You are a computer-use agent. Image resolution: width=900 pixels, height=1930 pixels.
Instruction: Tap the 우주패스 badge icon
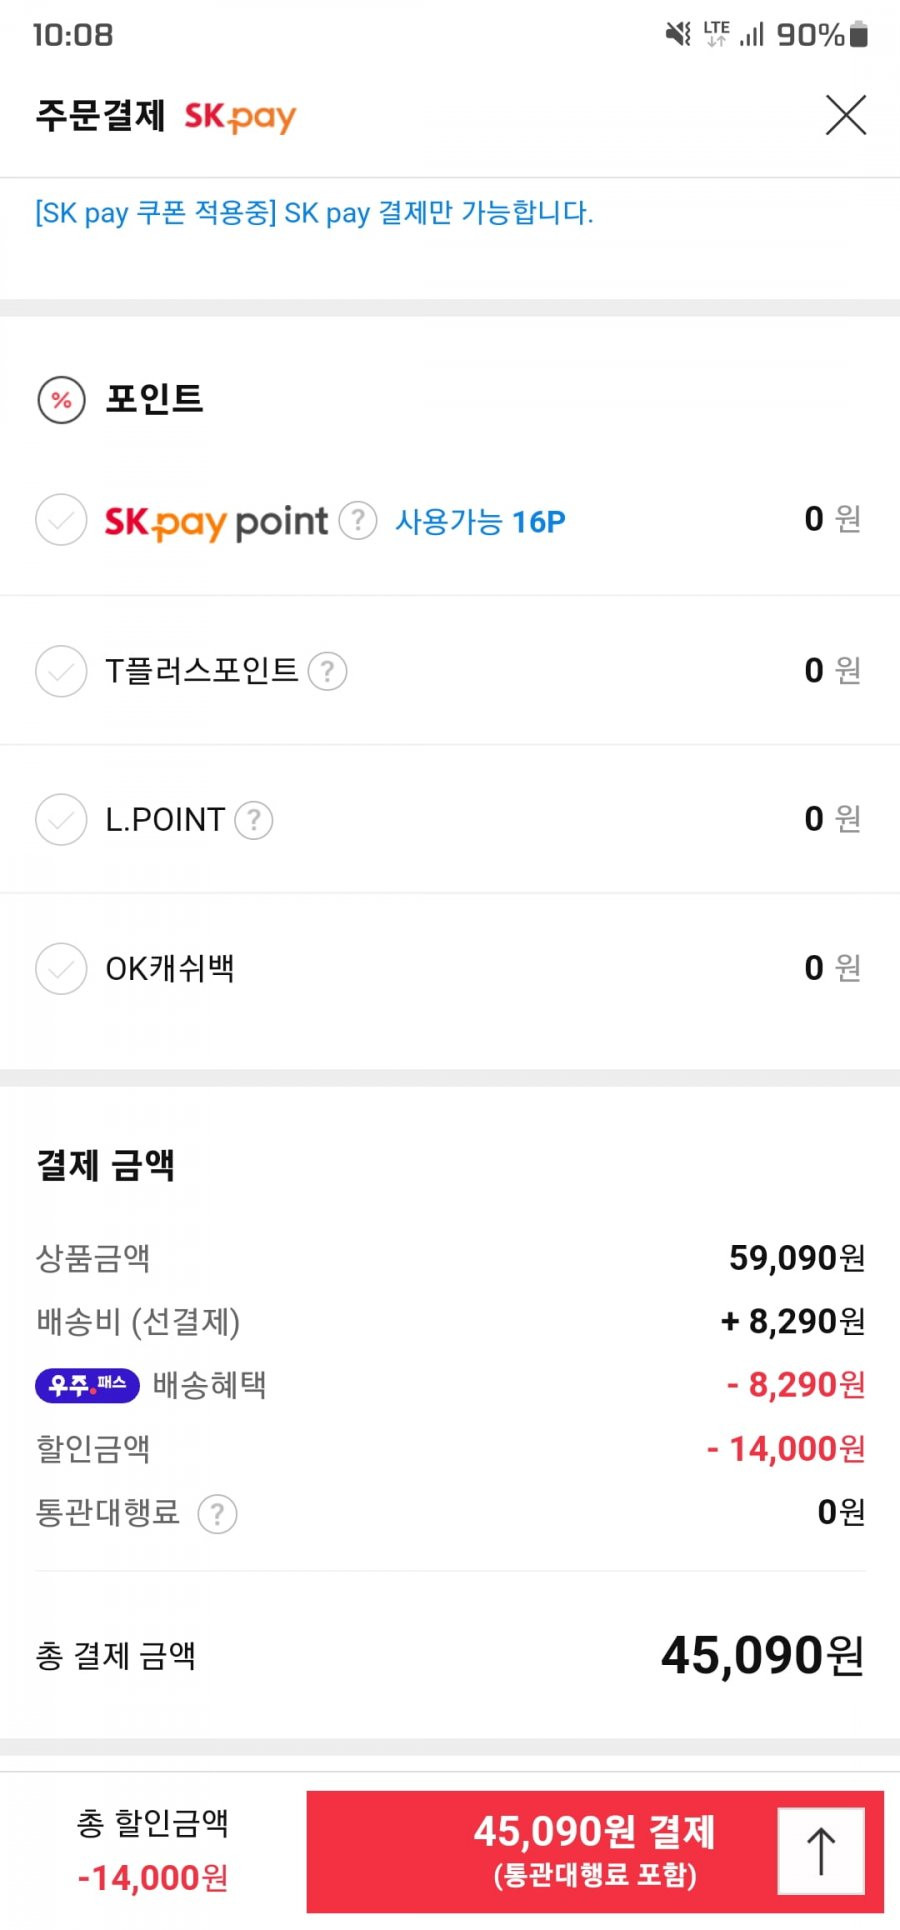pyautogui.click(x=87, y=1385)
